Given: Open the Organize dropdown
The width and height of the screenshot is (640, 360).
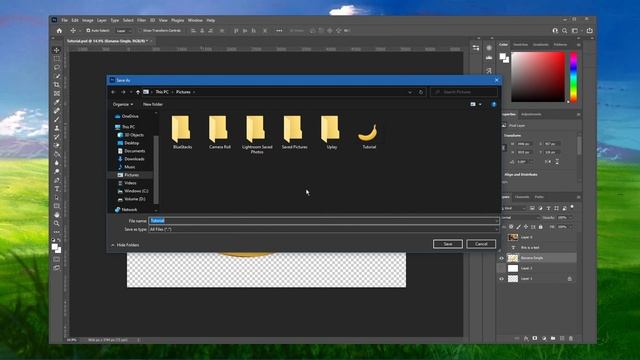Looking at the screenshot, I should tap(122, 104).
